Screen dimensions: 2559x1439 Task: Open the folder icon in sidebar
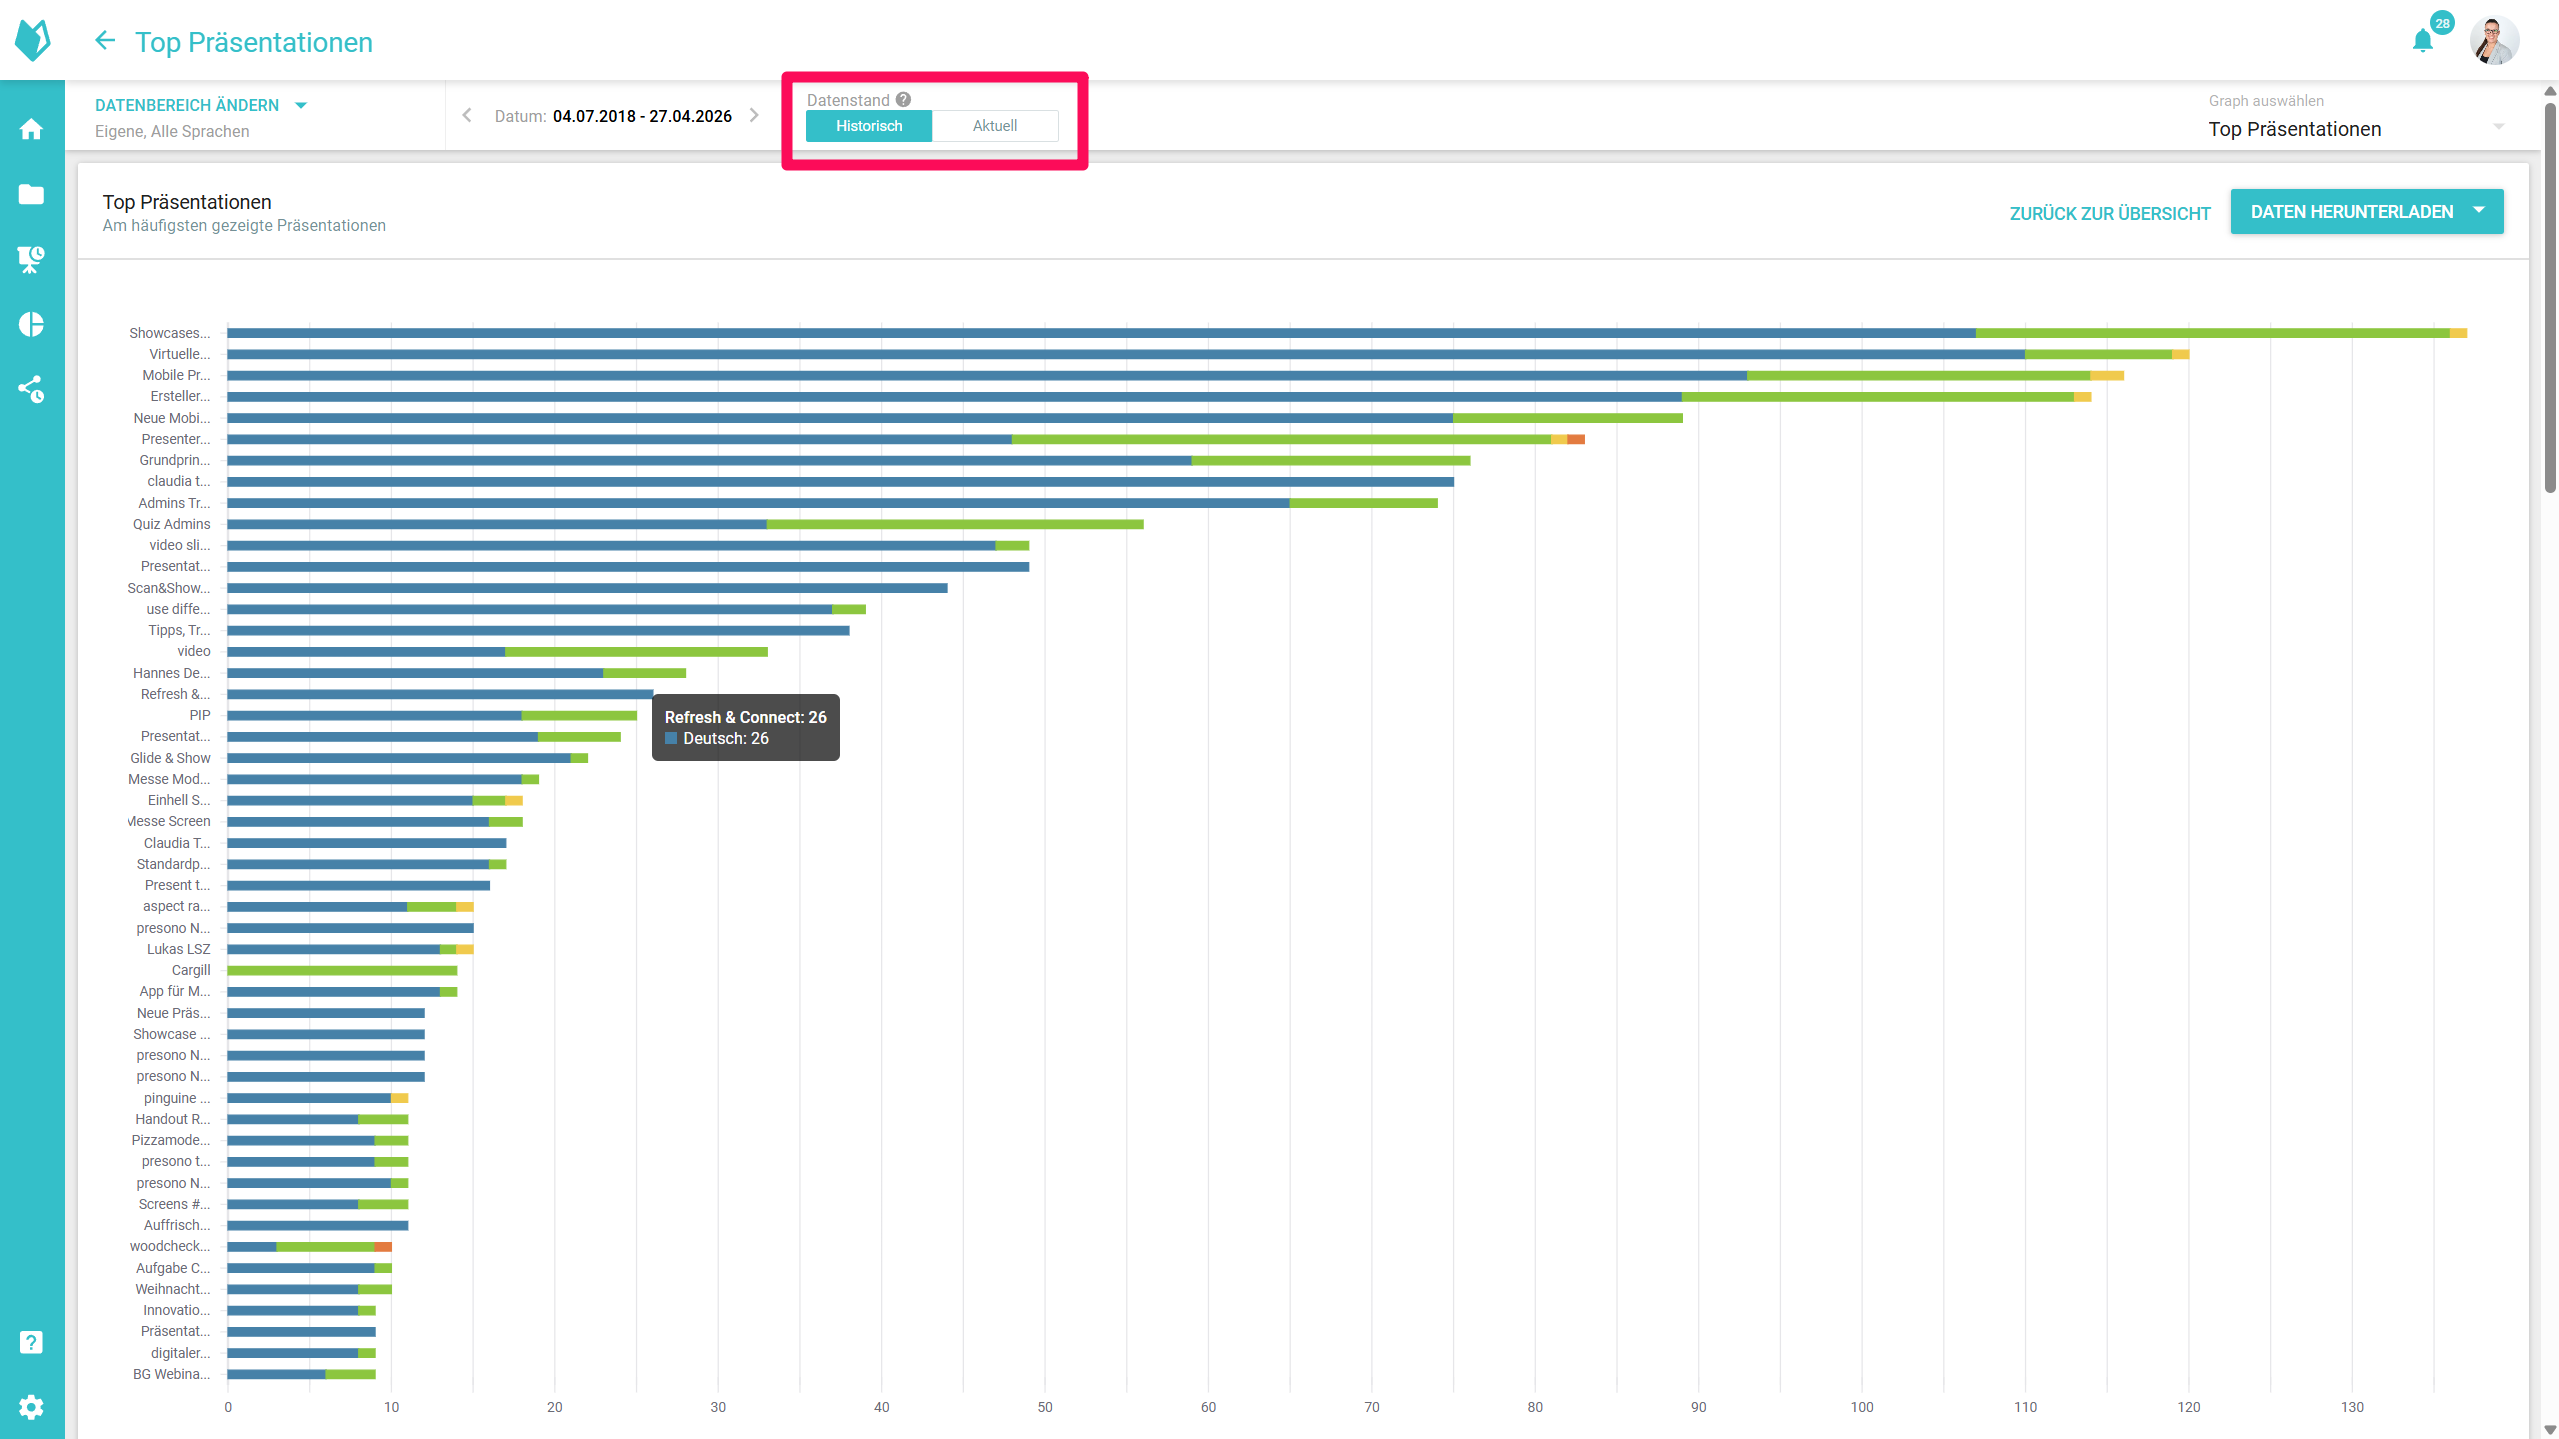pyautogui.click(x=31, y=194)
